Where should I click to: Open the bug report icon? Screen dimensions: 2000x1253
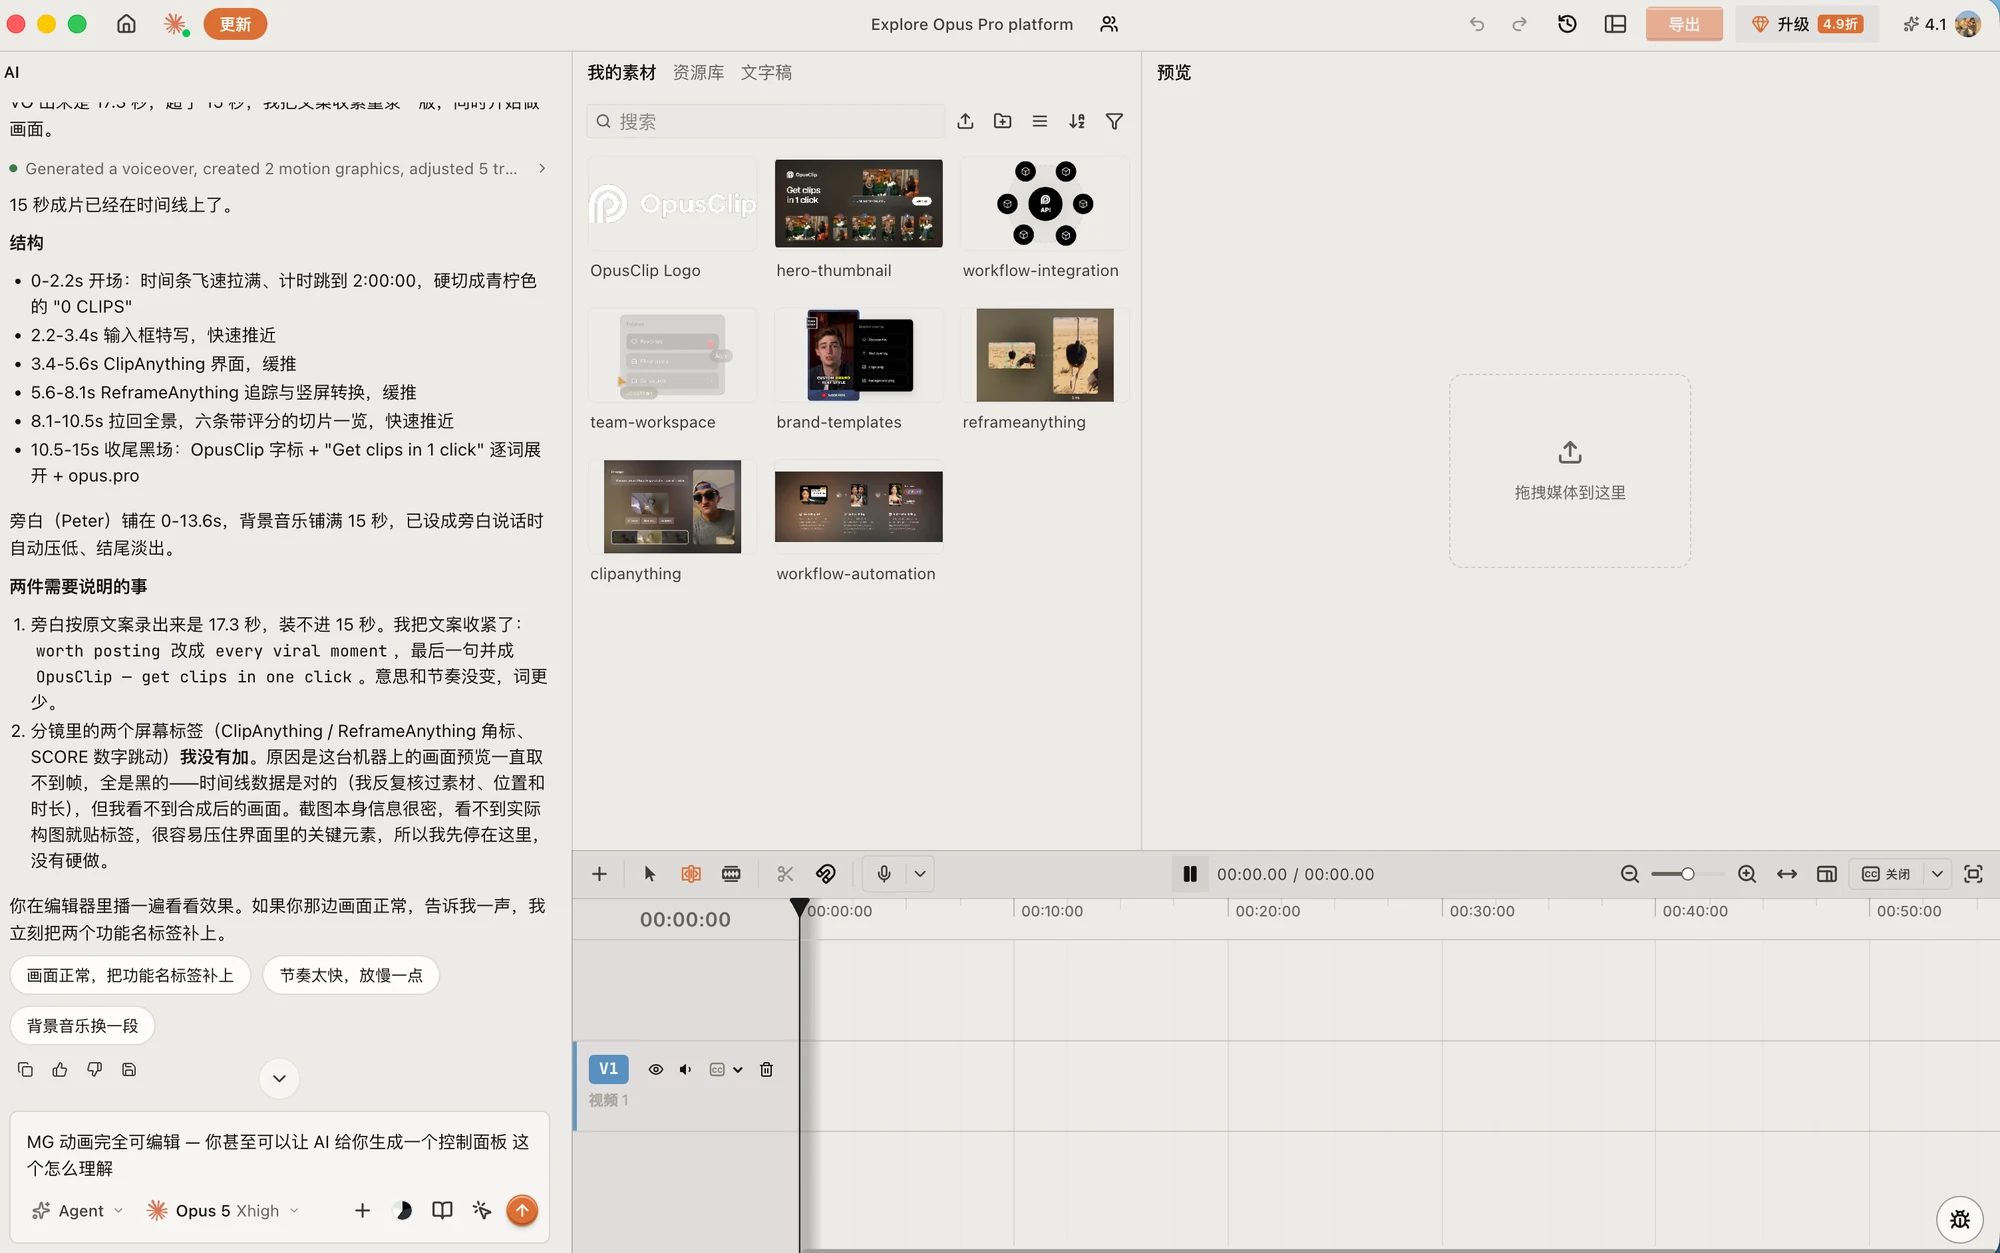(x=1960, y=1219)
